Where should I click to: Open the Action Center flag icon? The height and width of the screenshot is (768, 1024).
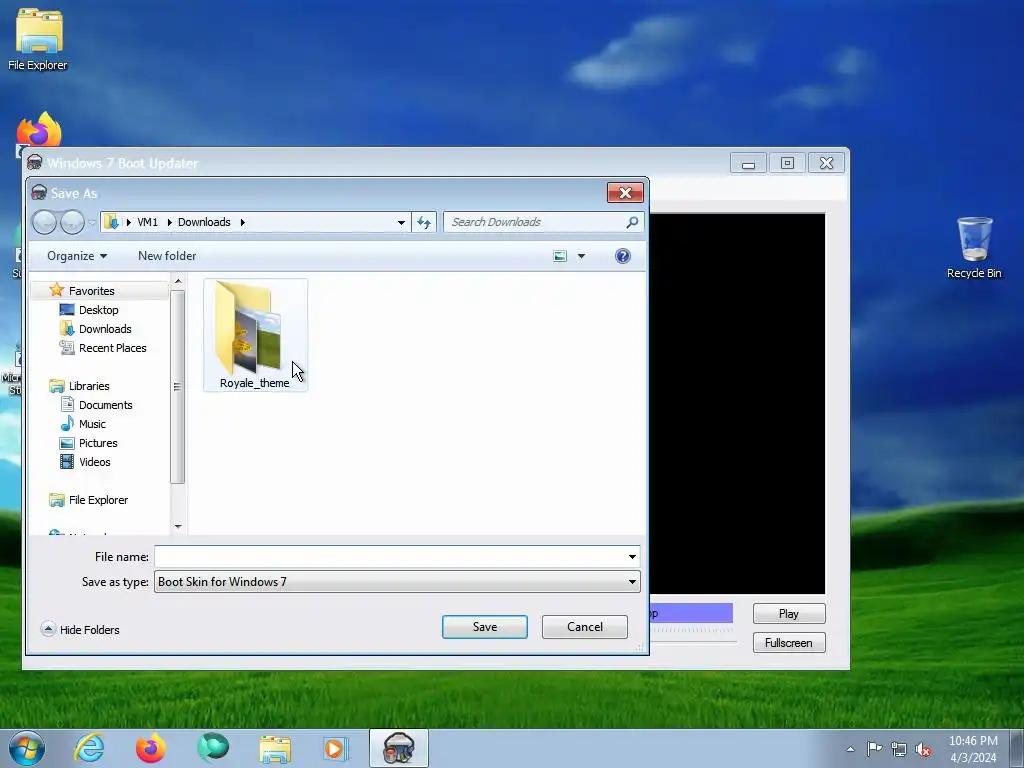[x=874, y=749]
